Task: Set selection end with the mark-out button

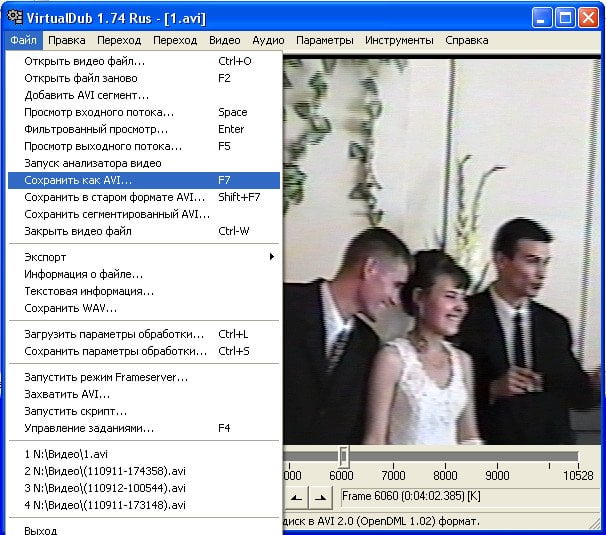Action: pos(320,496)
